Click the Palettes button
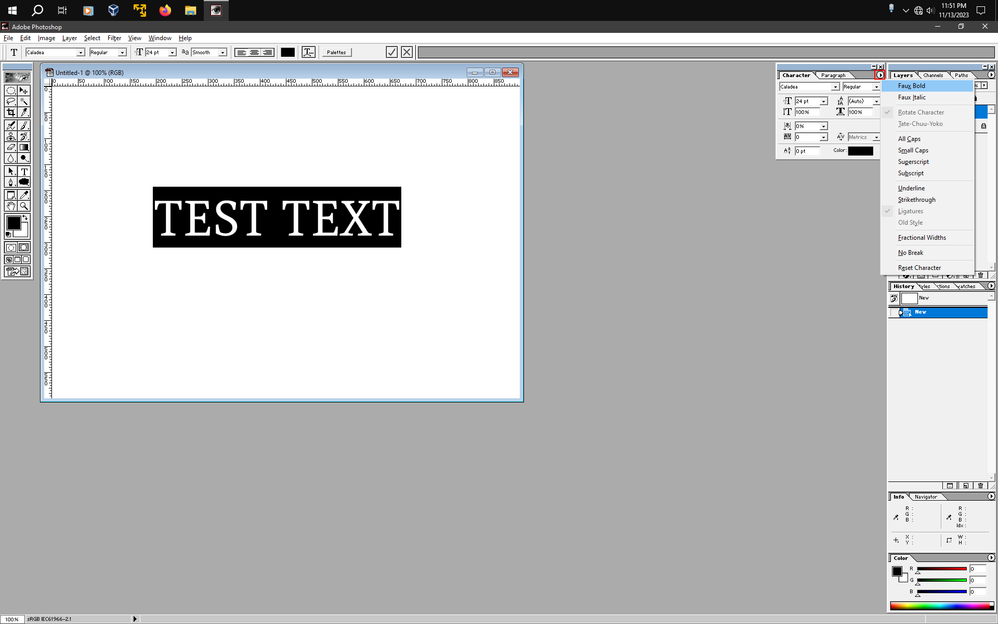Viewport: 998px width, 624px height. click(336, 52)
